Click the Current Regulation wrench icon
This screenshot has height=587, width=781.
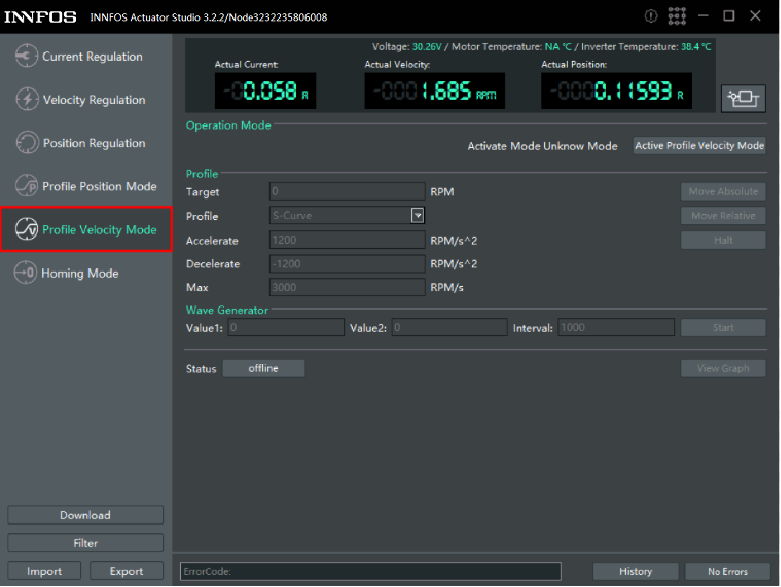tap(26, 57)
